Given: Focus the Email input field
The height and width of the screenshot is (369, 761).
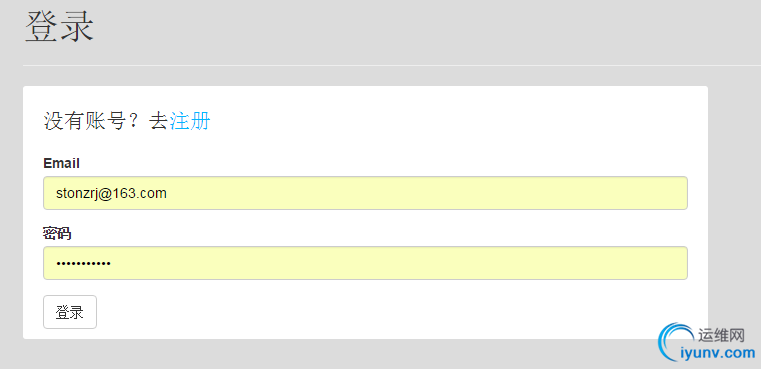Looking at the screenshot, I should pos(365,193).
